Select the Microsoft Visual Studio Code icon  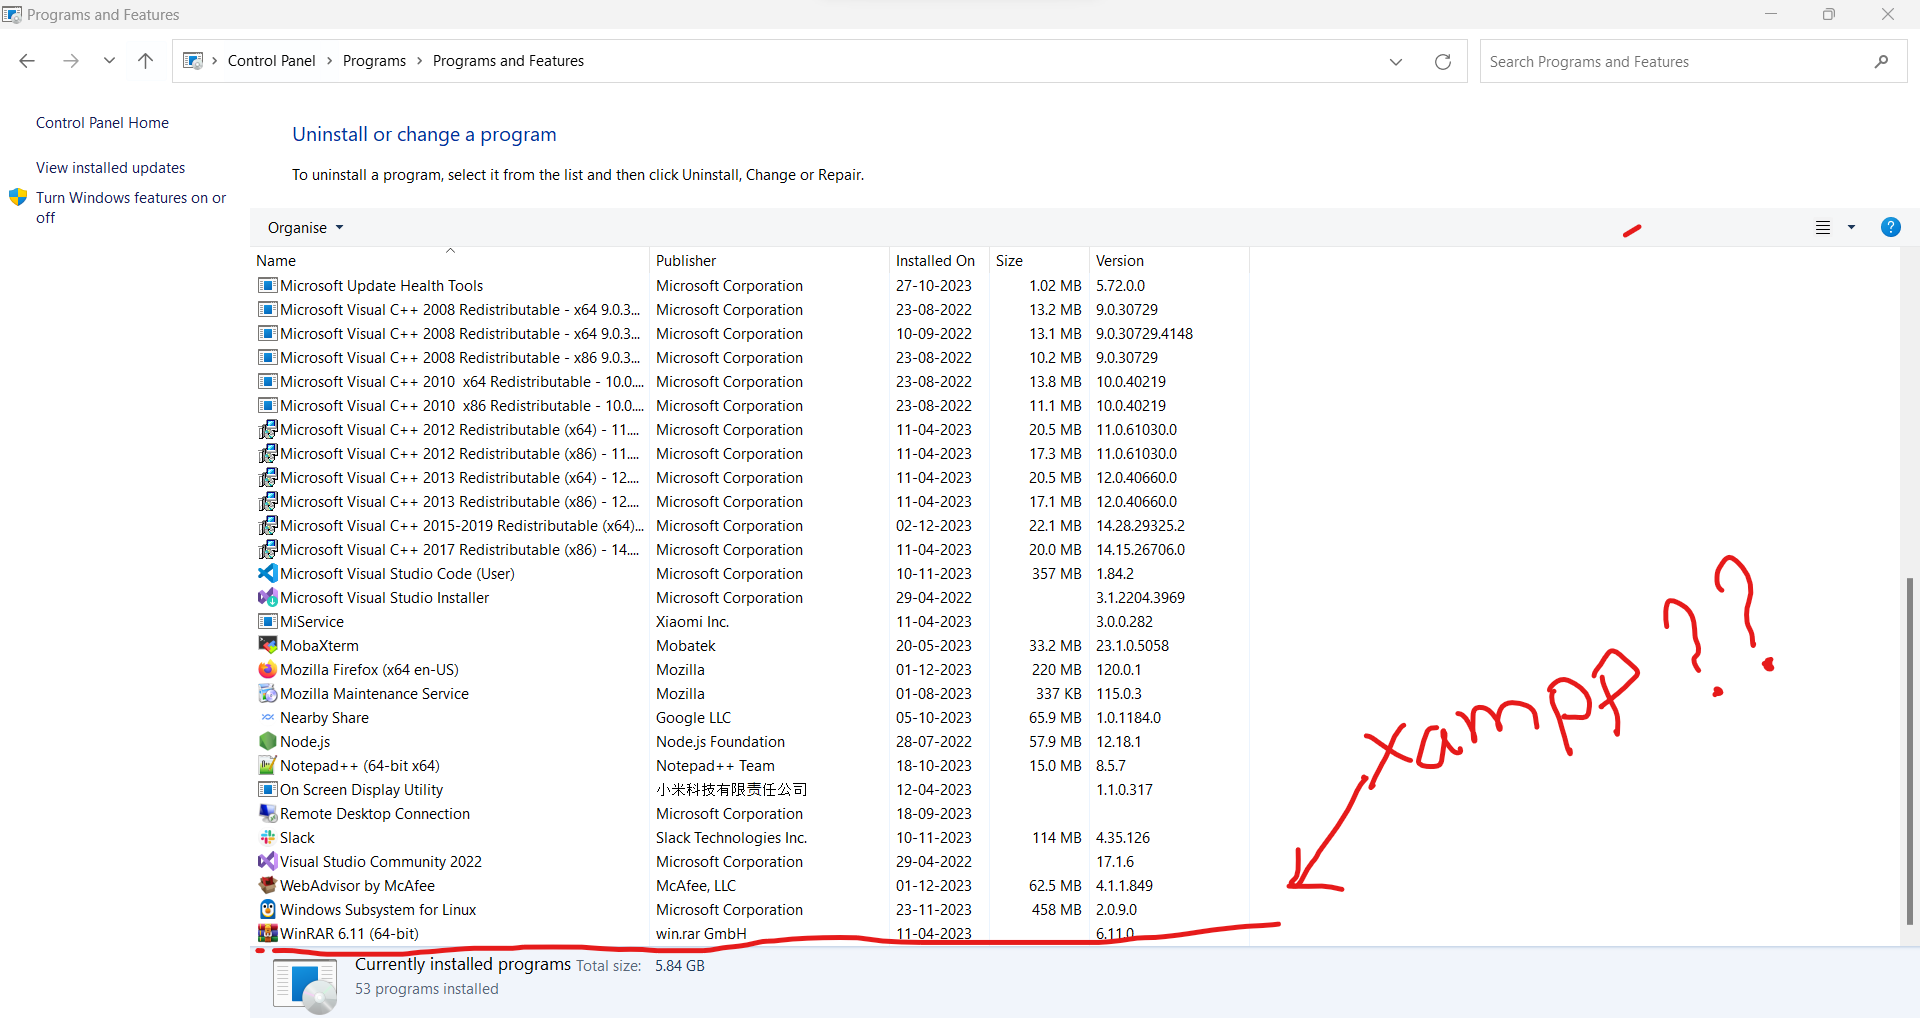[267, 574]
